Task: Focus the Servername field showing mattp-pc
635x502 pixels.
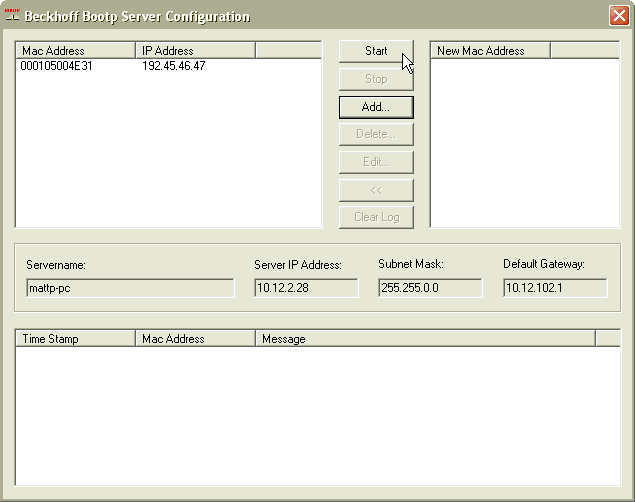Action: click(x=130, y=288)
